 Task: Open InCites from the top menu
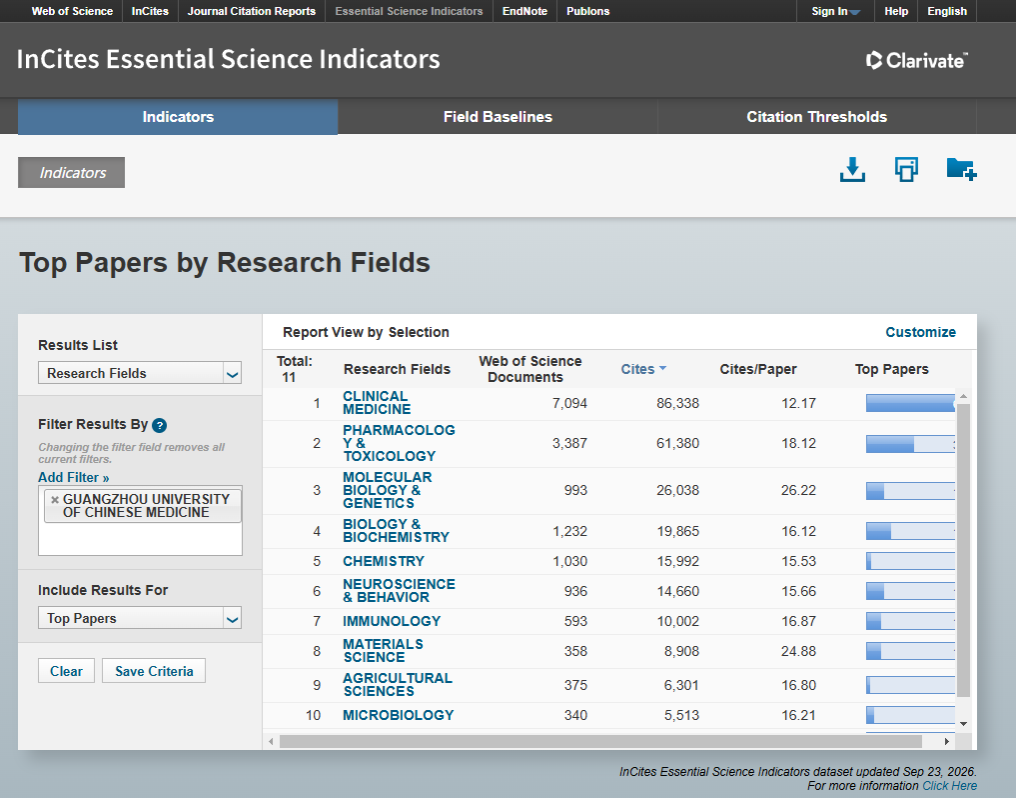pos(150,11)
